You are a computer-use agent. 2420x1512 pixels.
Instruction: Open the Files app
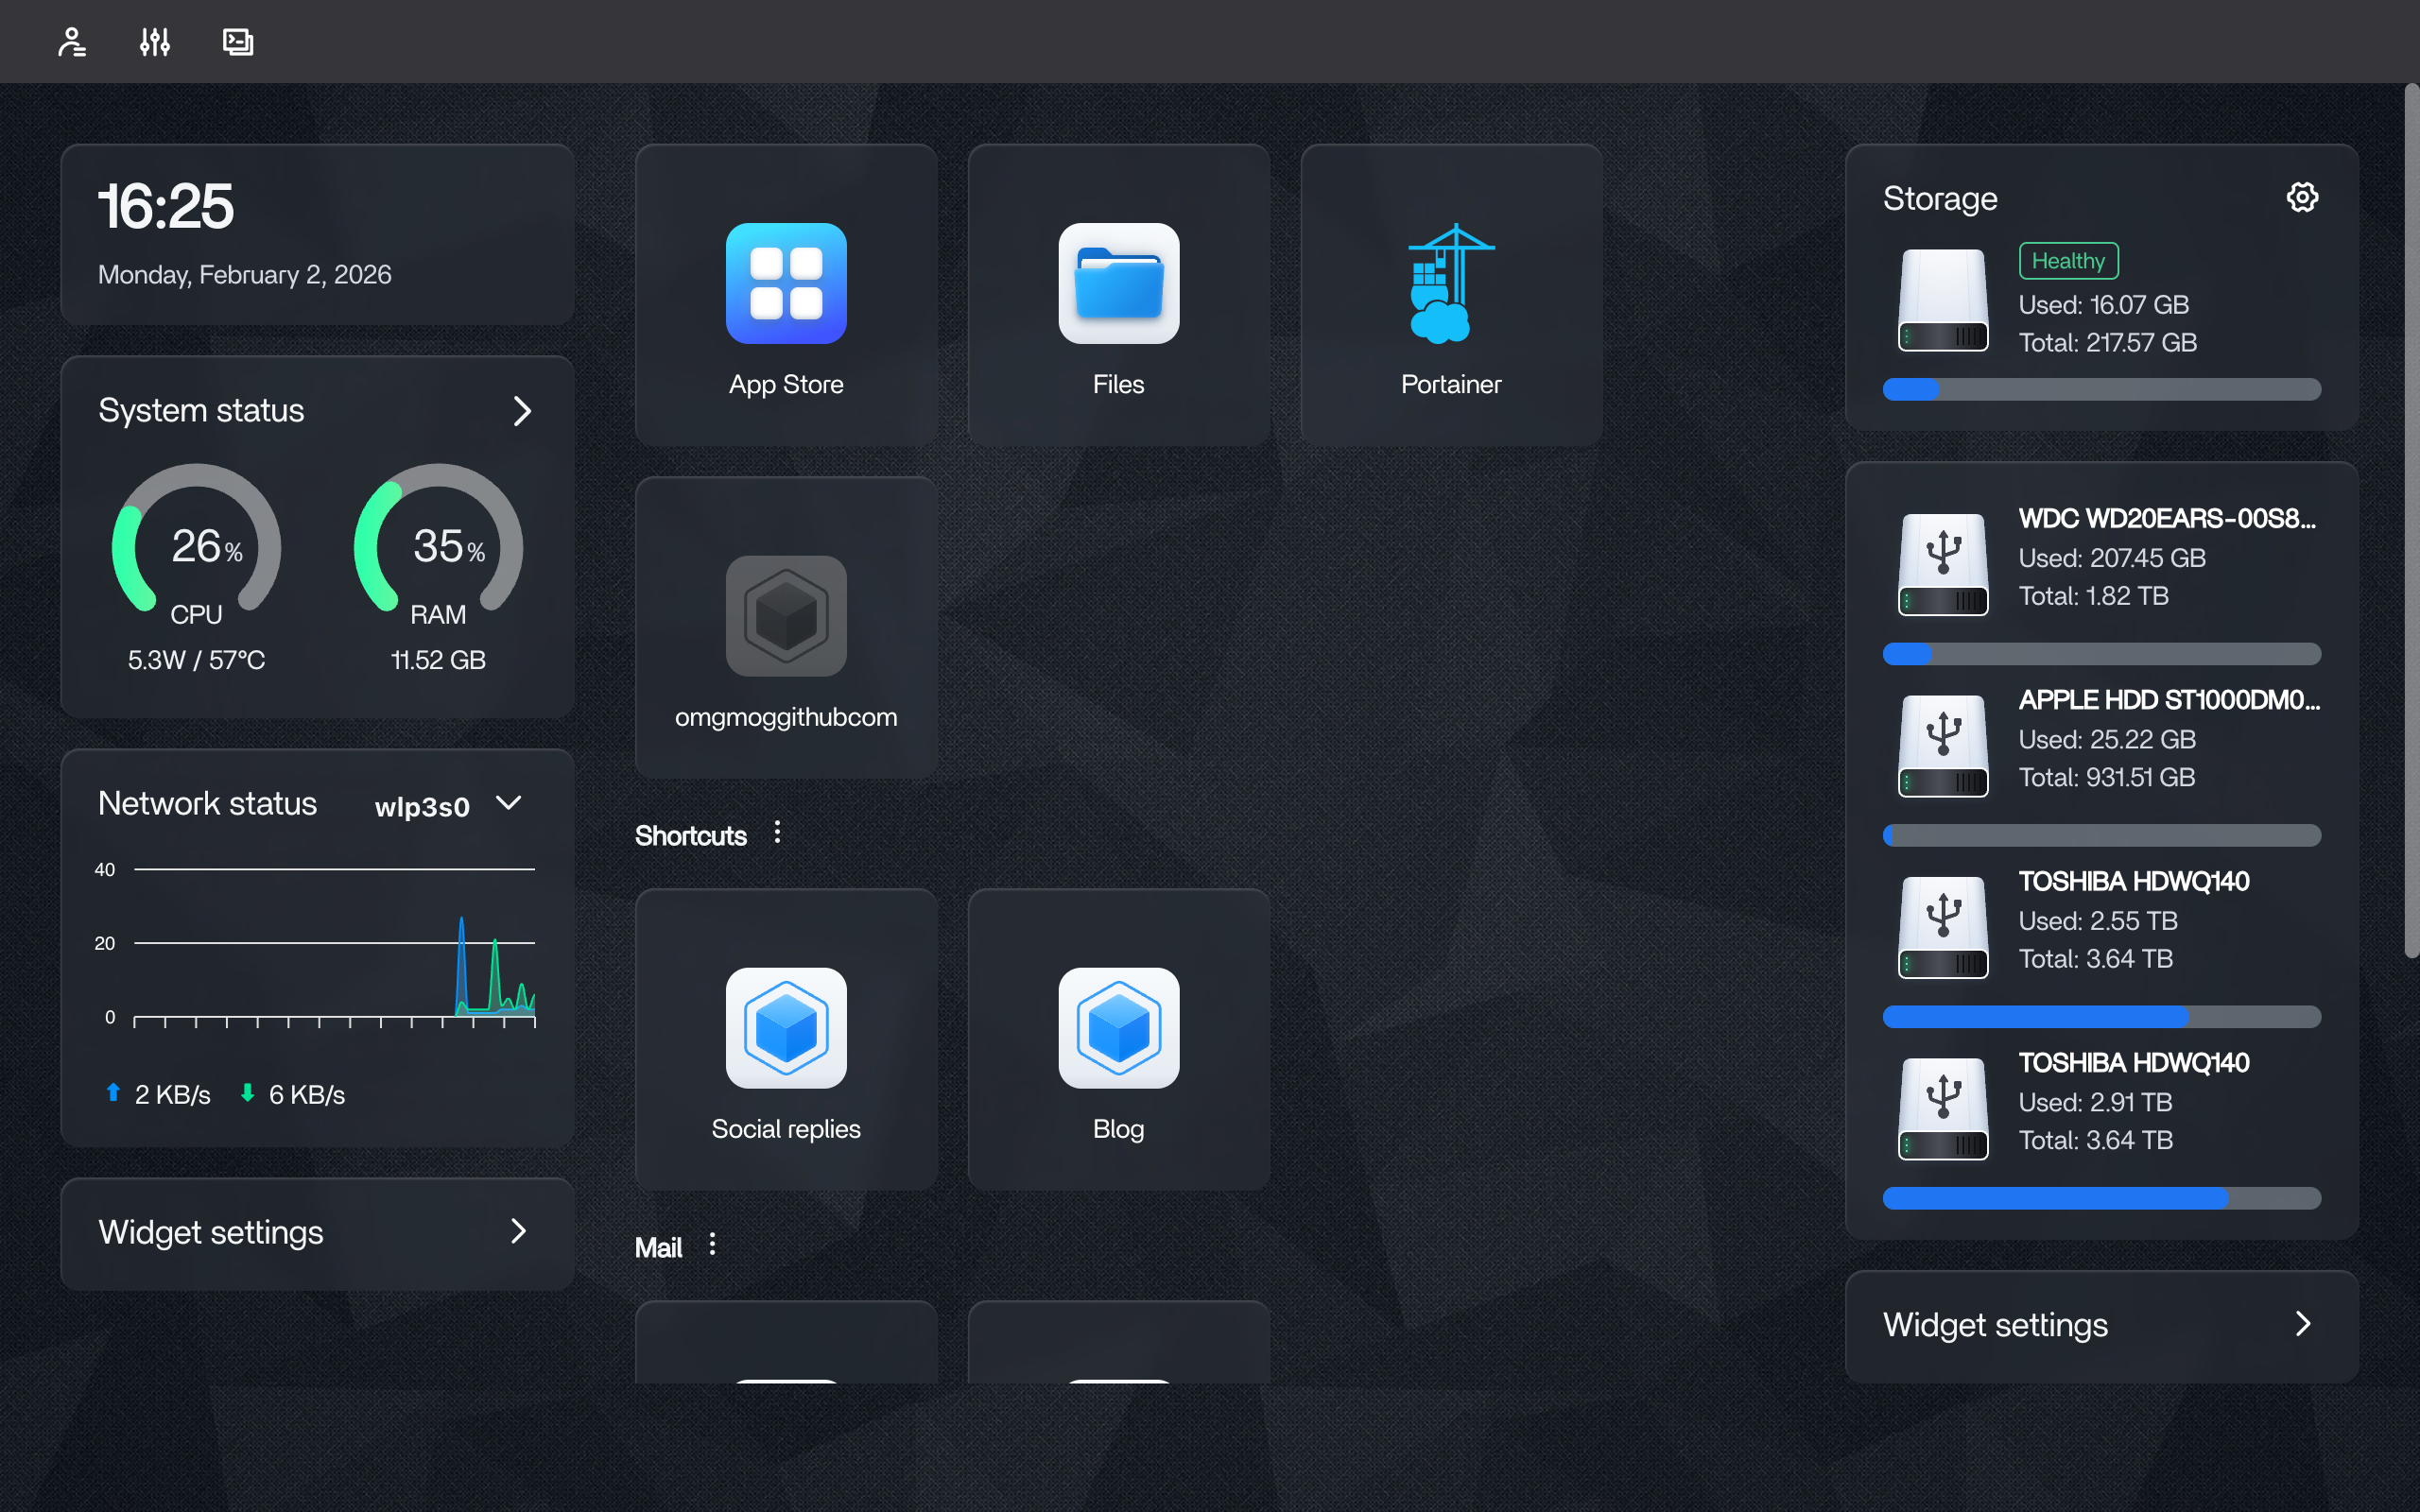coord(1118,296)
